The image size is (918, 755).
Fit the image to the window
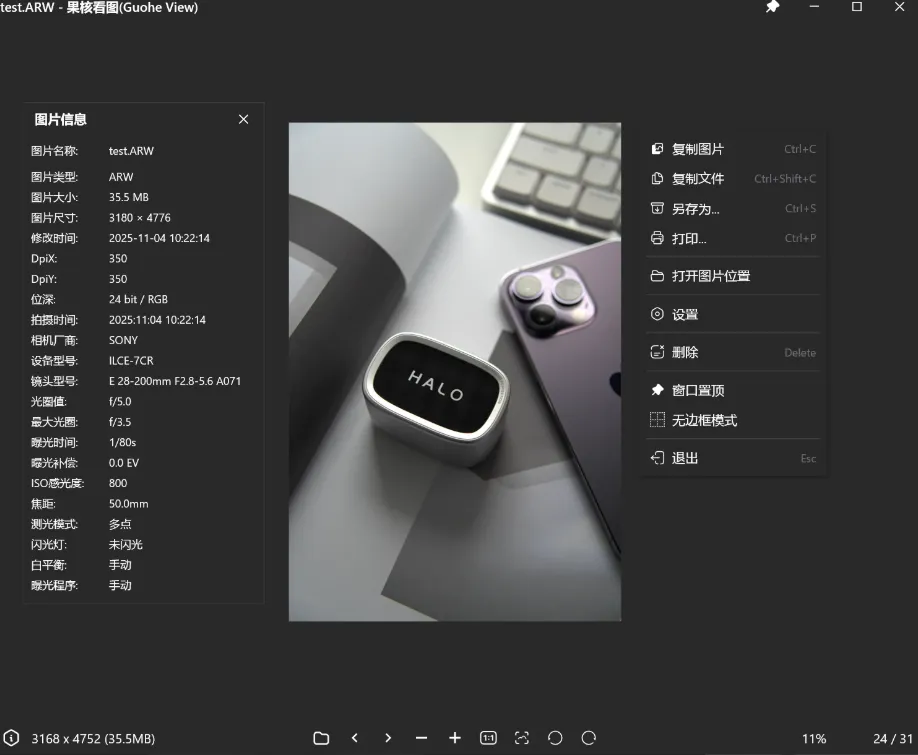[521, 738]
